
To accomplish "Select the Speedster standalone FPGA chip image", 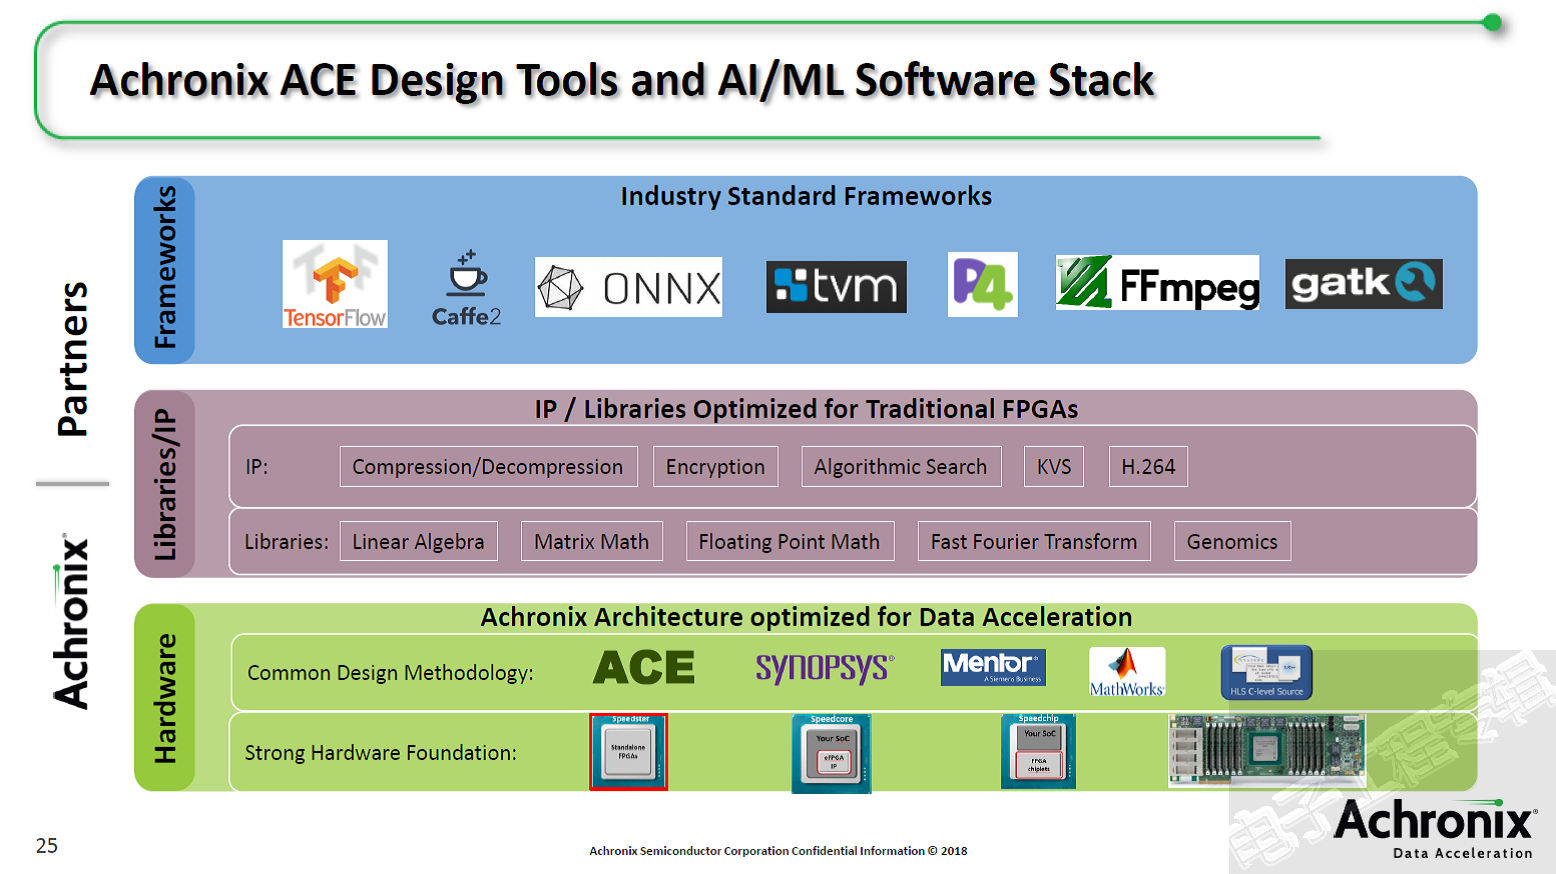I will click(x=628, y=752).
